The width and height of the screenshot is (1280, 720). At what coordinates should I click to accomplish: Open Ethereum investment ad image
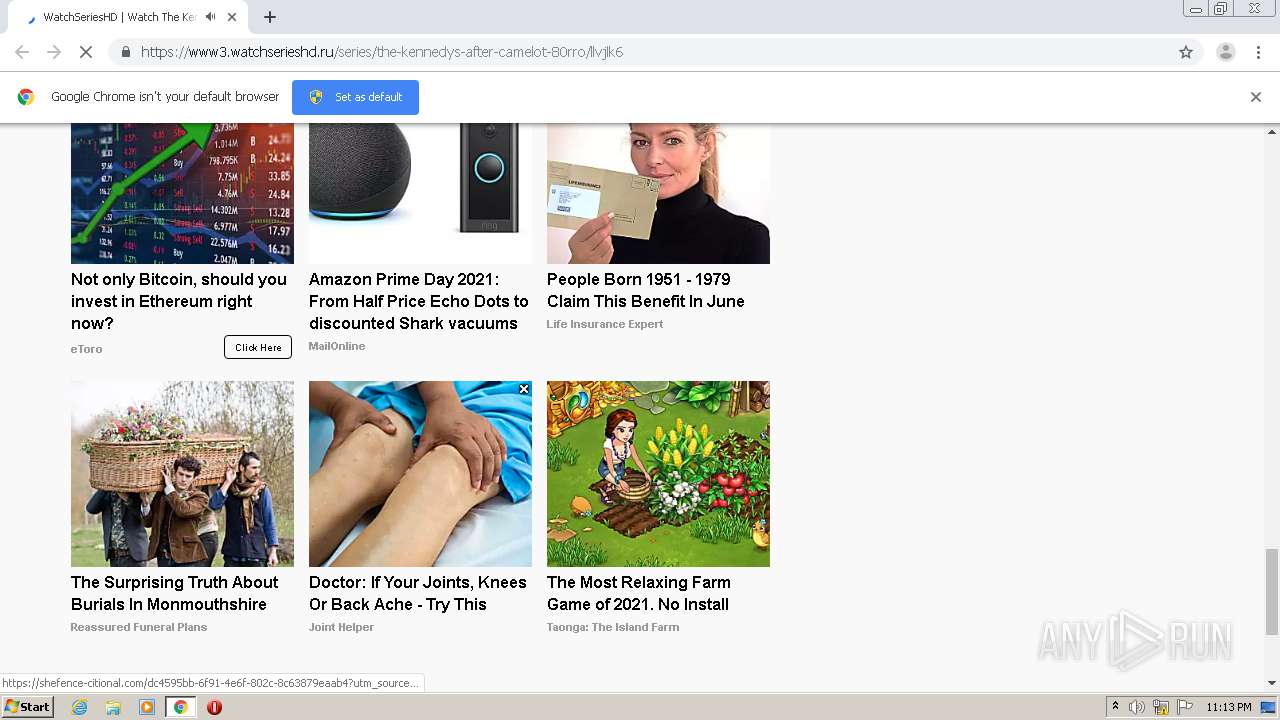coord(182,193)
